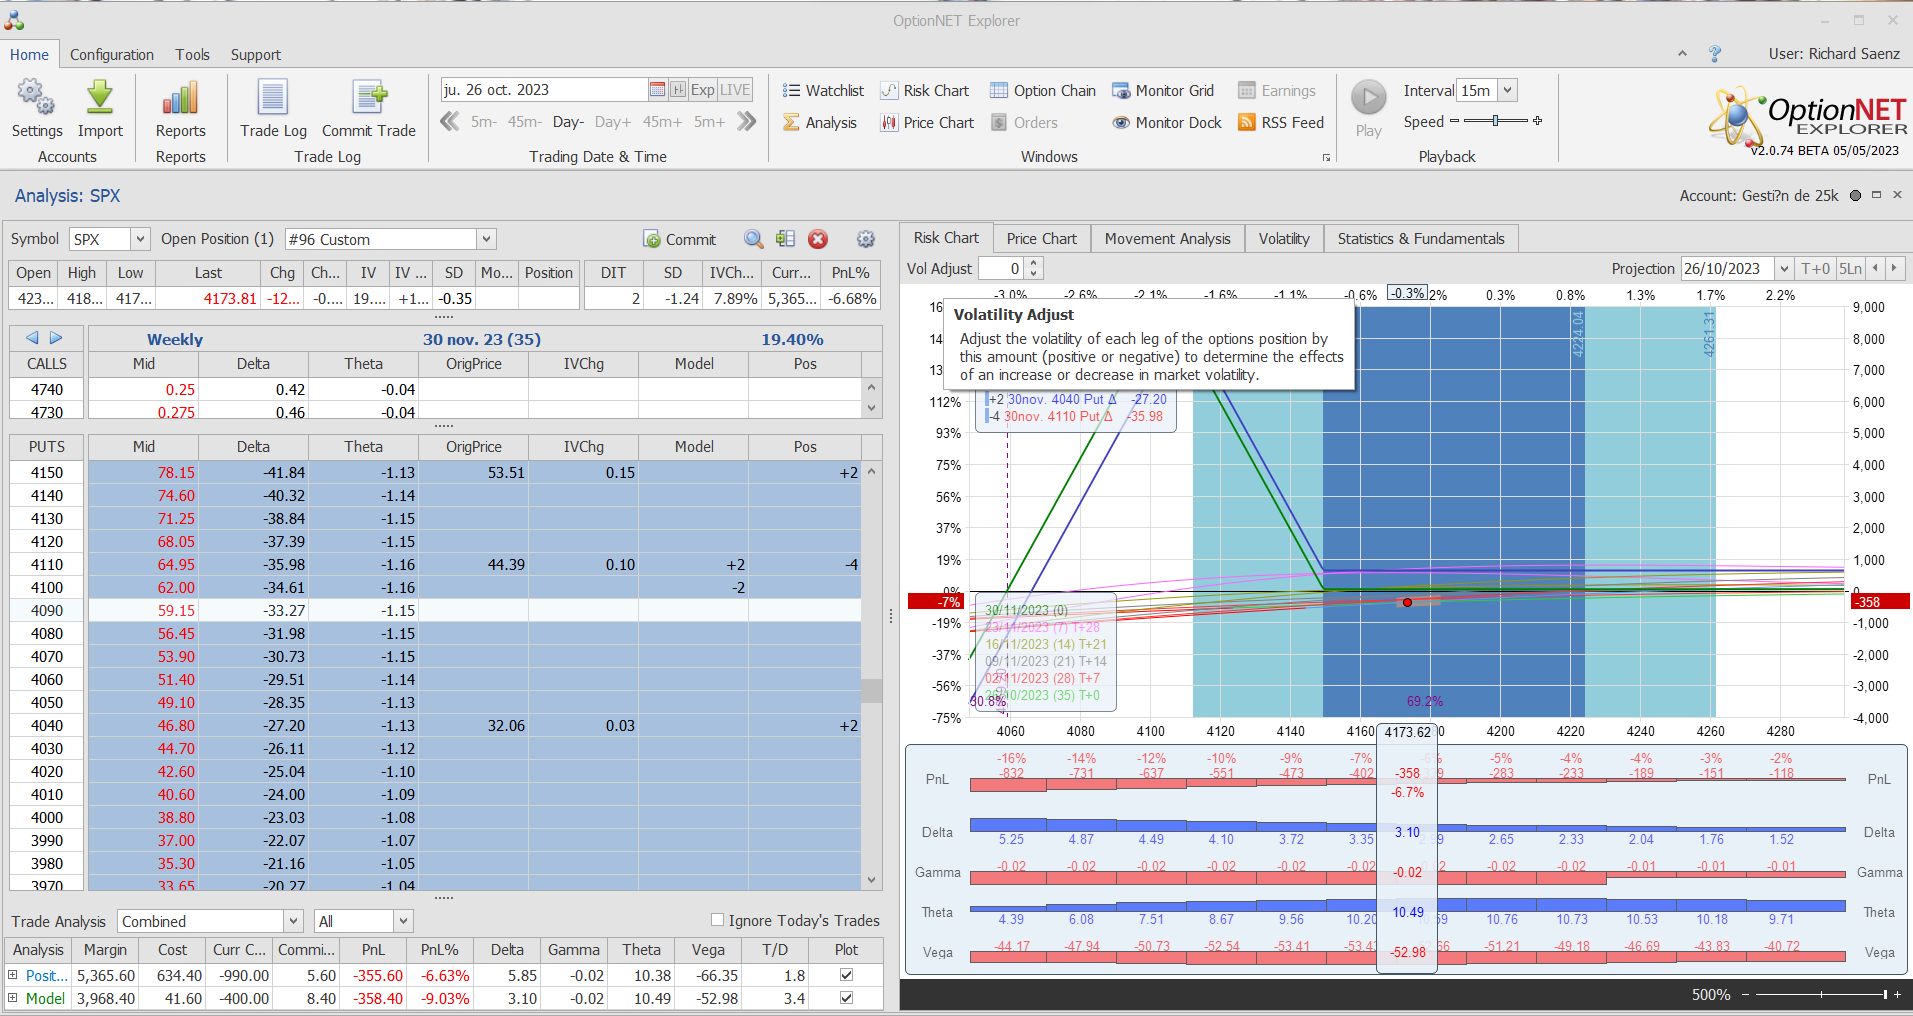Open the Trade Log icon
1913x1016 pixels.
pos(273,99)
